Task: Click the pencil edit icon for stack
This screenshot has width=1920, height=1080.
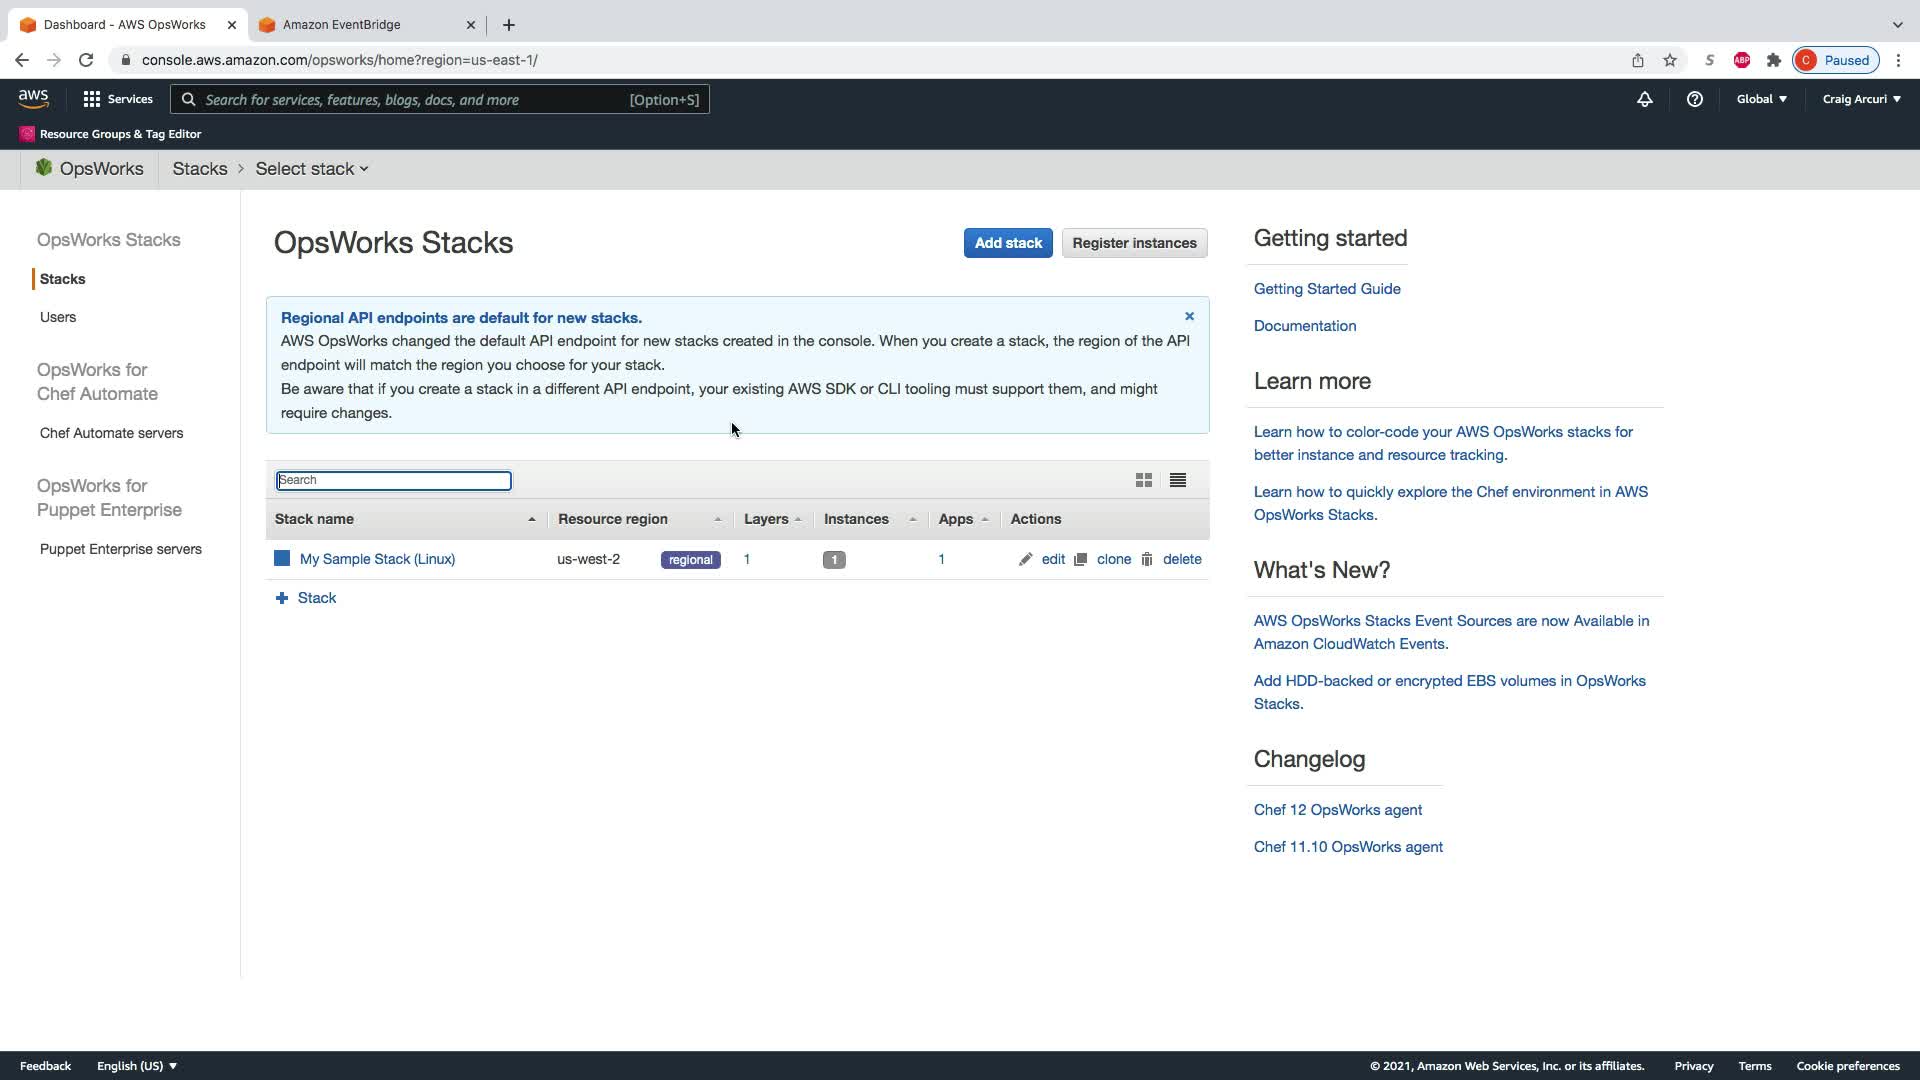Action: [x=1025, y=560]
